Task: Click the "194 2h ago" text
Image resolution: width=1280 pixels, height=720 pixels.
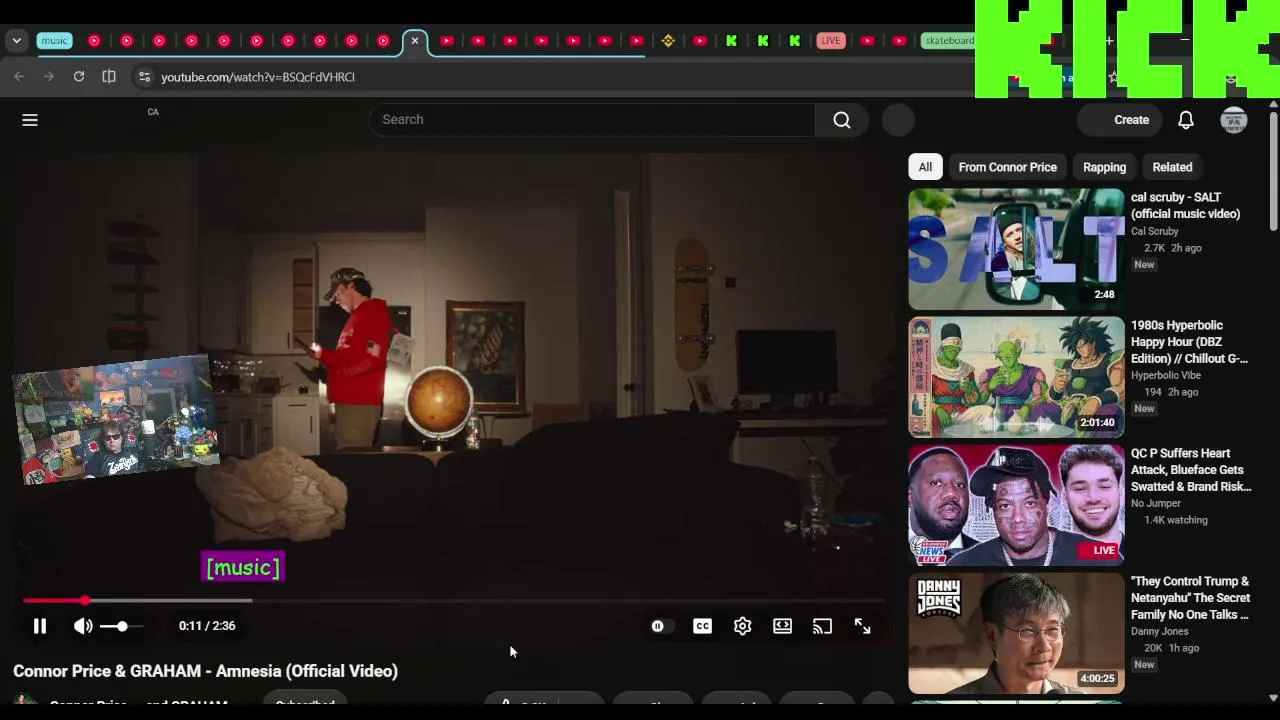Action: [1171, 392]
